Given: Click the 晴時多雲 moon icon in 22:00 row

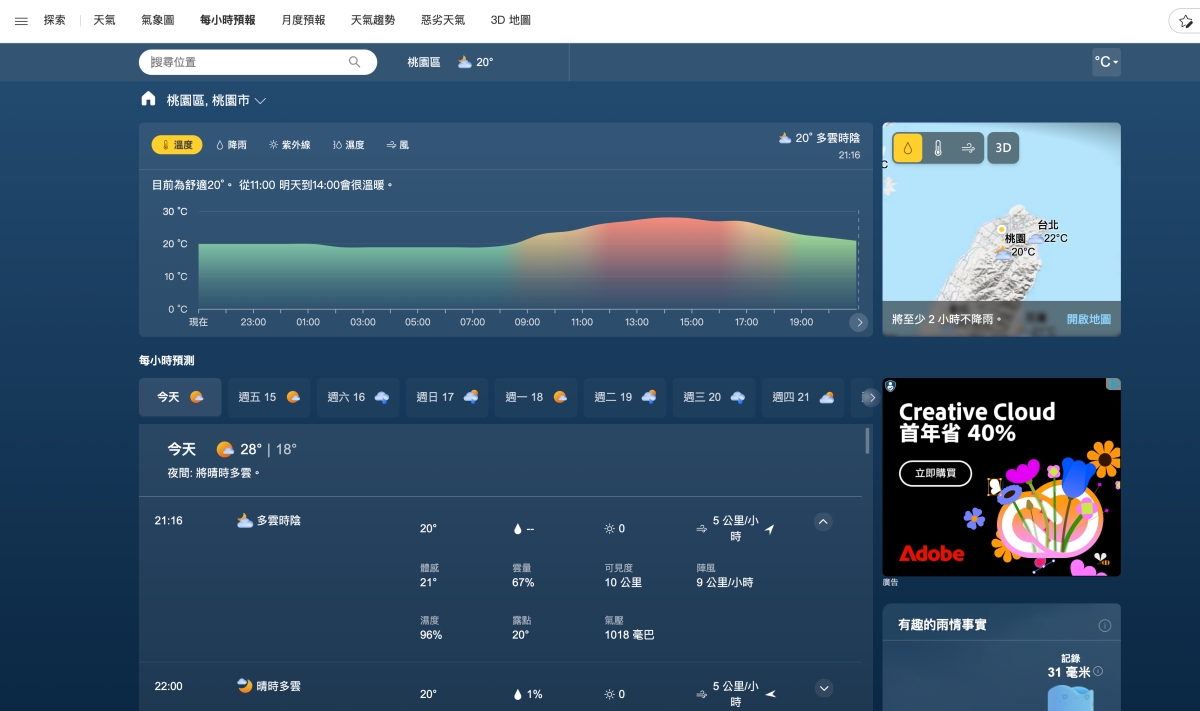Looking at the screenshot, I should [x=245, y=686].
